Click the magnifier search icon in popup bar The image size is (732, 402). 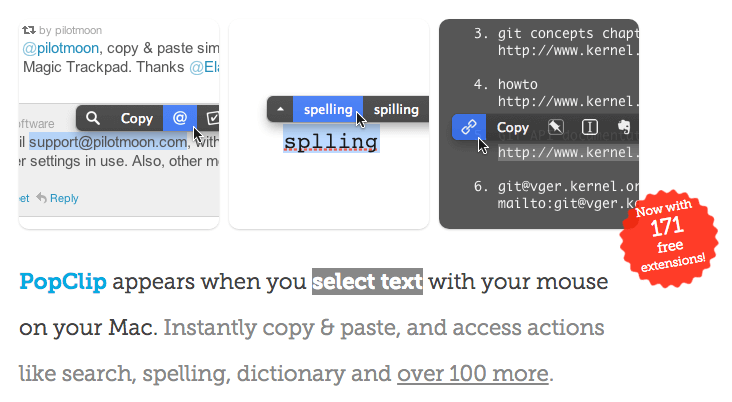(x=92, y=118)
